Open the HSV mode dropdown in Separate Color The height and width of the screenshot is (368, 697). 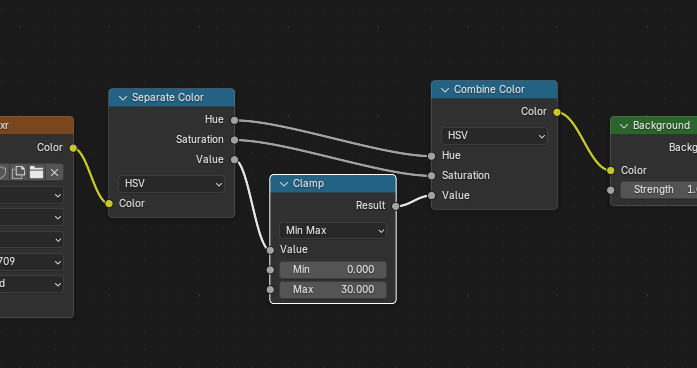pos(172,184)
